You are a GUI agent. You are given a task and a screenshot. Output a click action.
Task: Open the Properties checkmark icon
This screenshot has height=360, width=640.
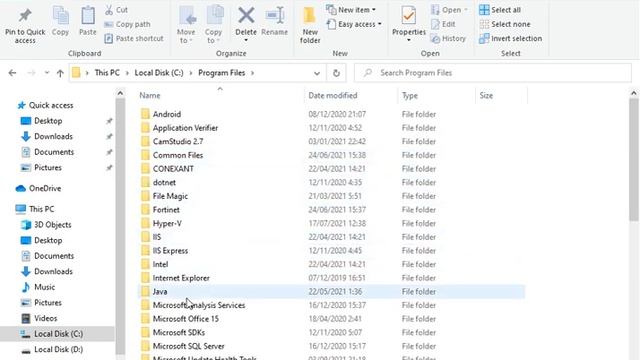(409, 16)
